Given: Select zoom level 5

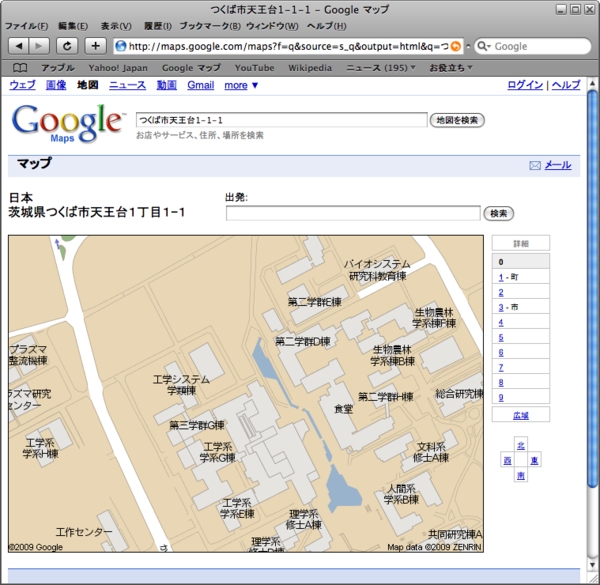Looking at the screenshot, I should (501, 337).
